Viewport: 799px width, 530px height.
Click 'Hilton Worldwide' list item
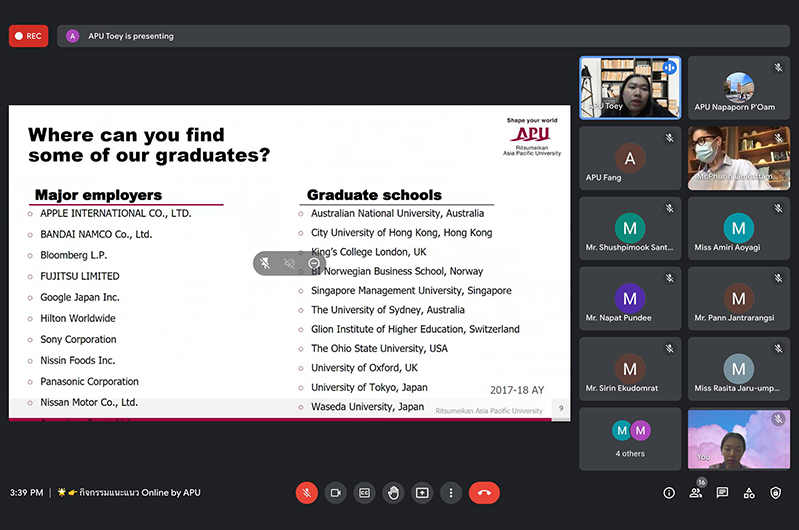[77, 318]
